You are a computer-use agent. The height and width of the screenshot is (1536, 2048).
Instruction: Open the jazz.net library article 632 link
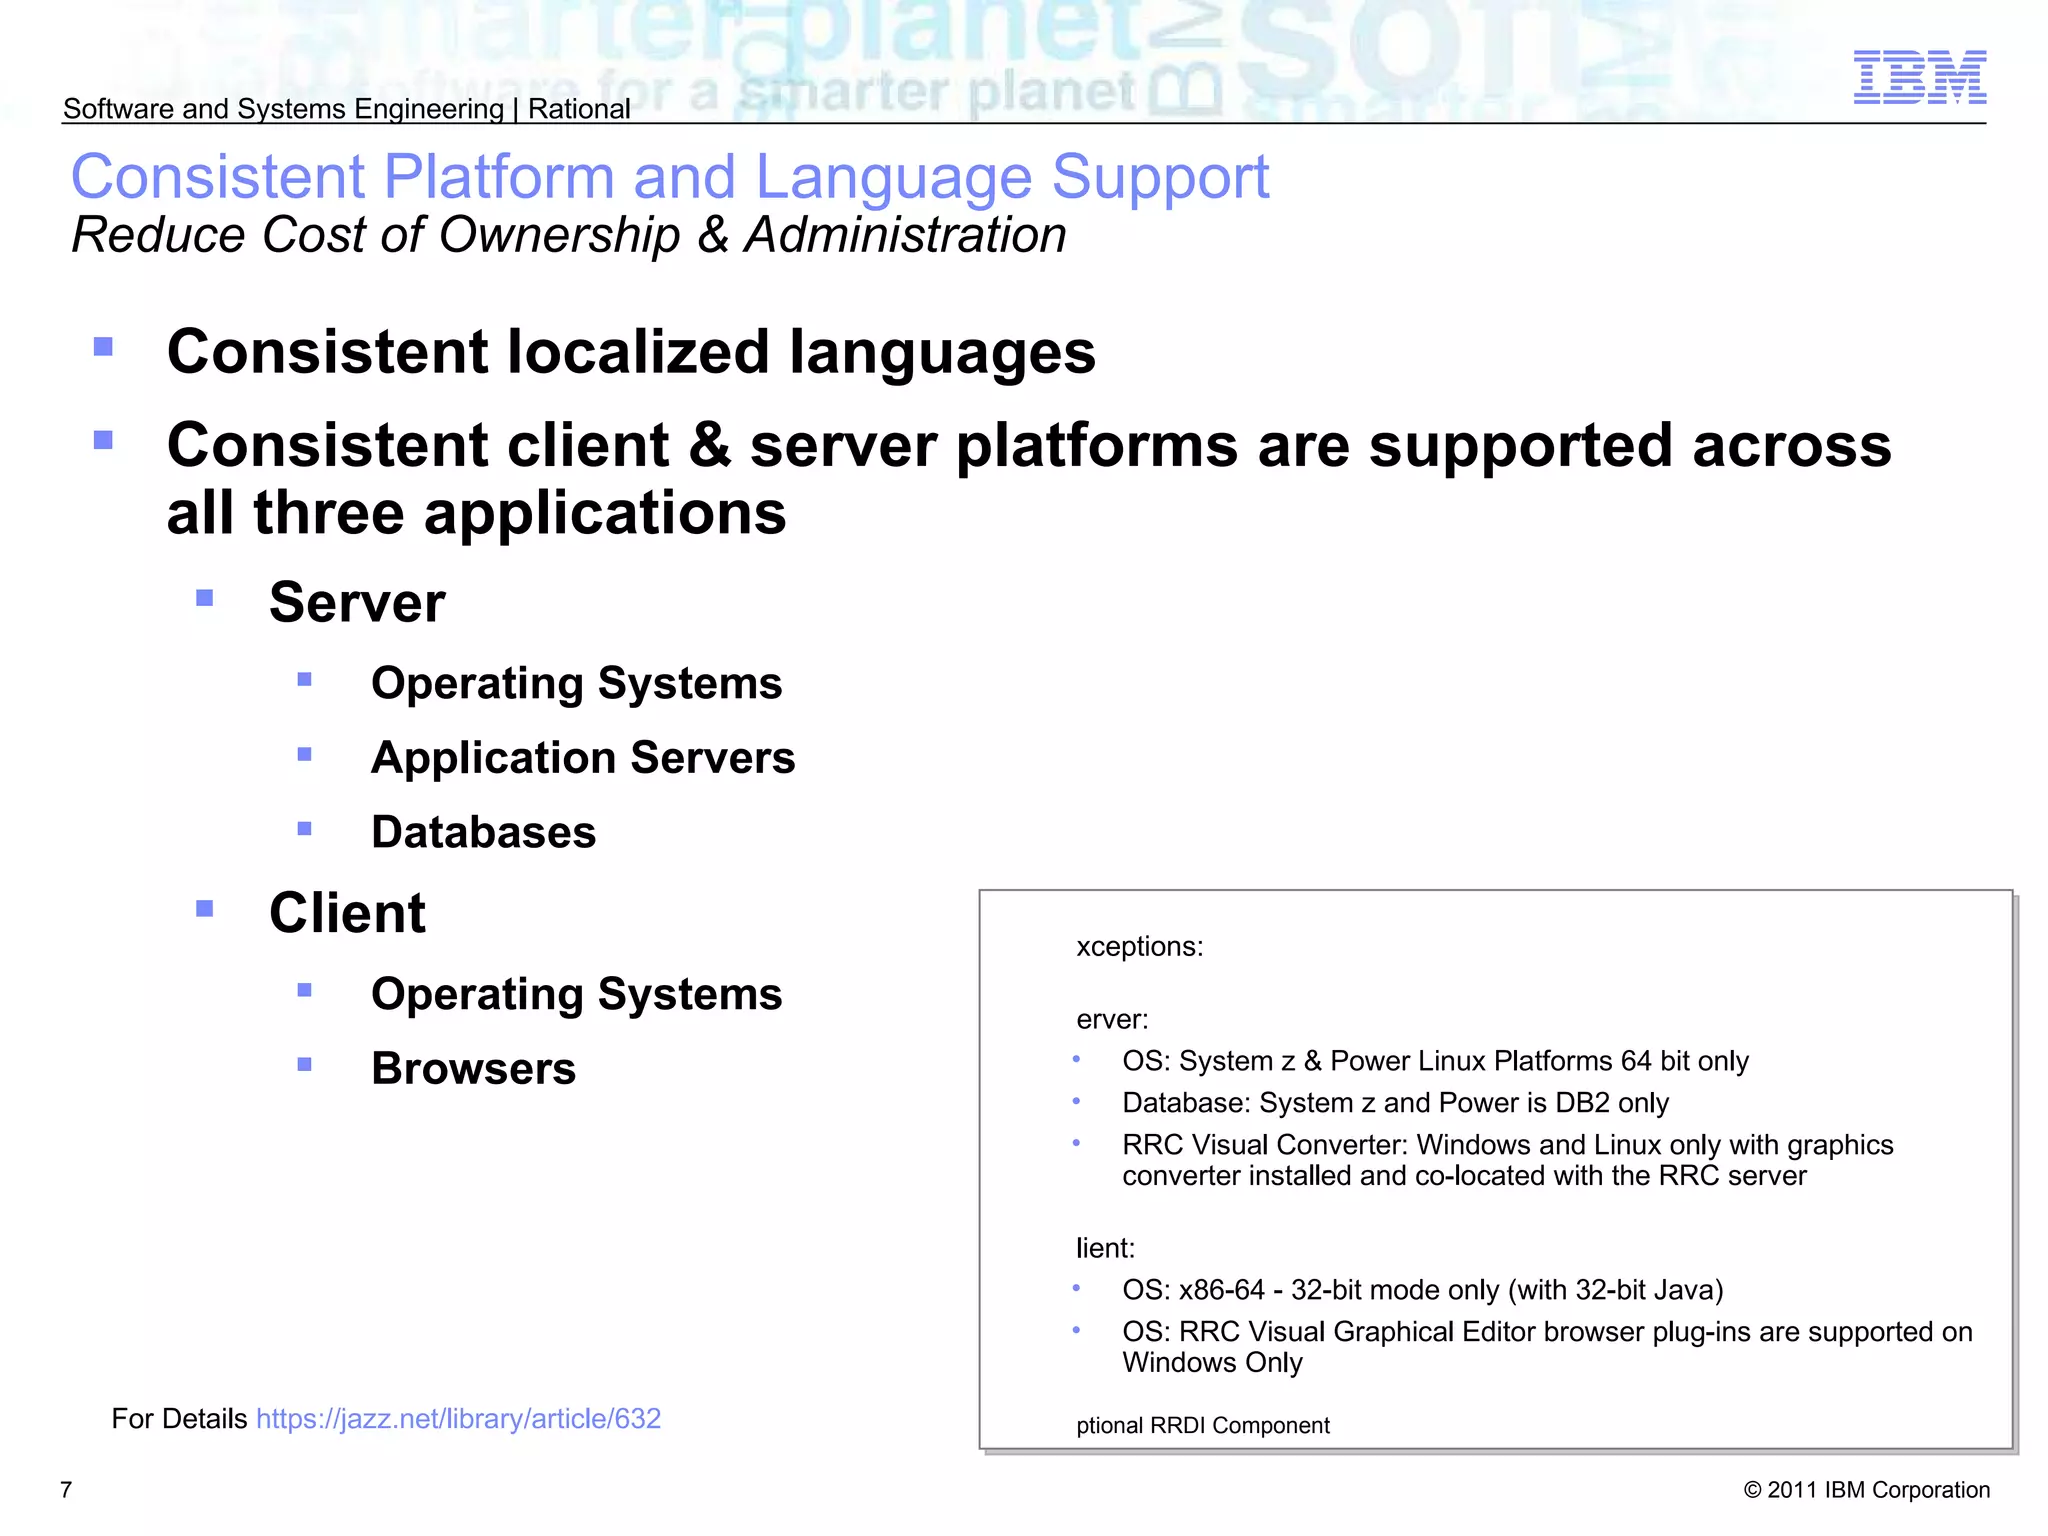(x=458, y=1419)
